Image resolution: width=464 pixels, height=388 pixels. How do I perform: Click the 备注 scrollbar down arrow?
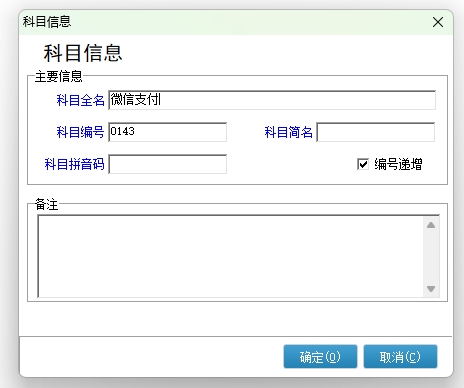(431, 288)
